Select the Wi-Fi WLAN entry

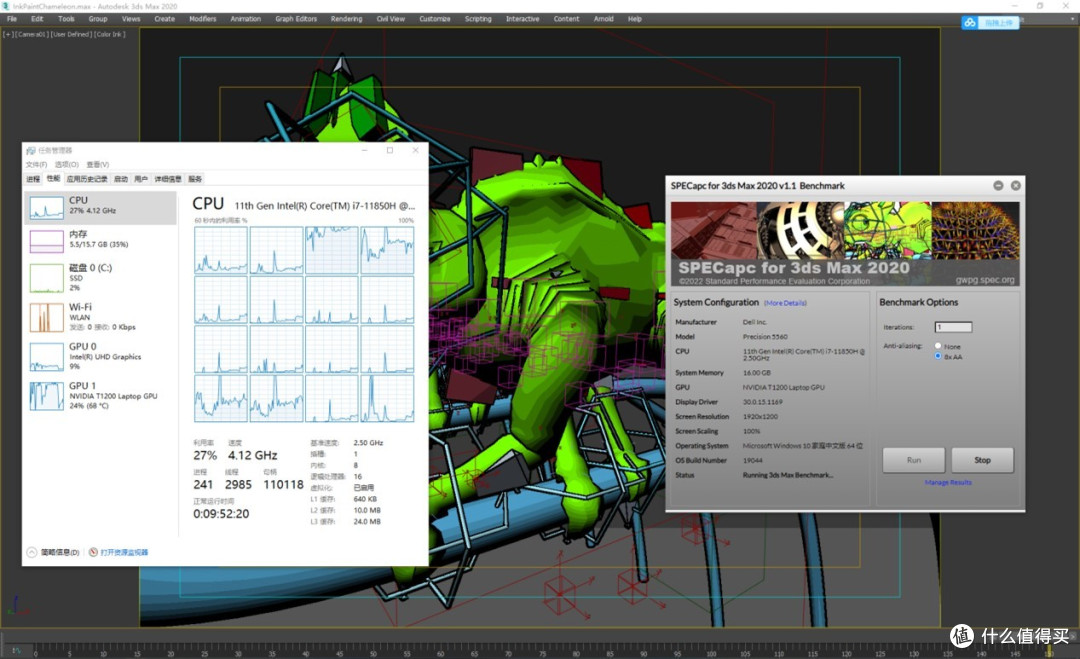101,317
